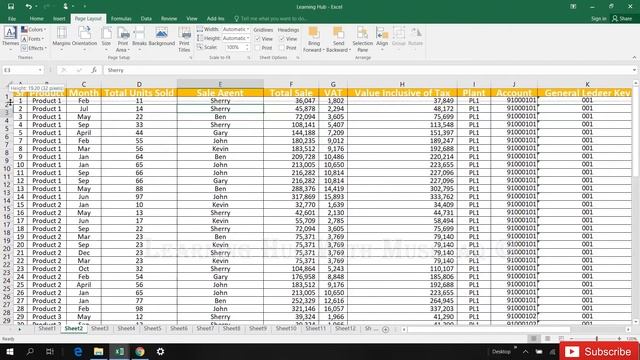Expand the theme Effects dropdown

coord(33,48)
